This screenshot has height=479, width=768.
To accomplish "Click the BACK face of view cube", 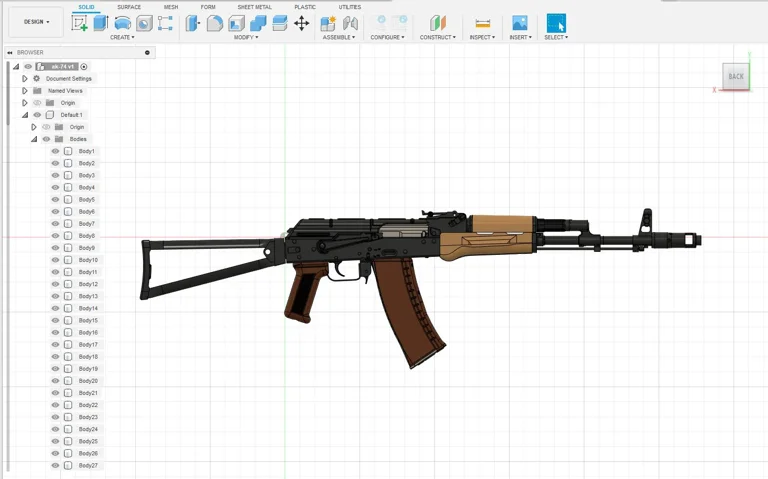I will coord(735,77).
